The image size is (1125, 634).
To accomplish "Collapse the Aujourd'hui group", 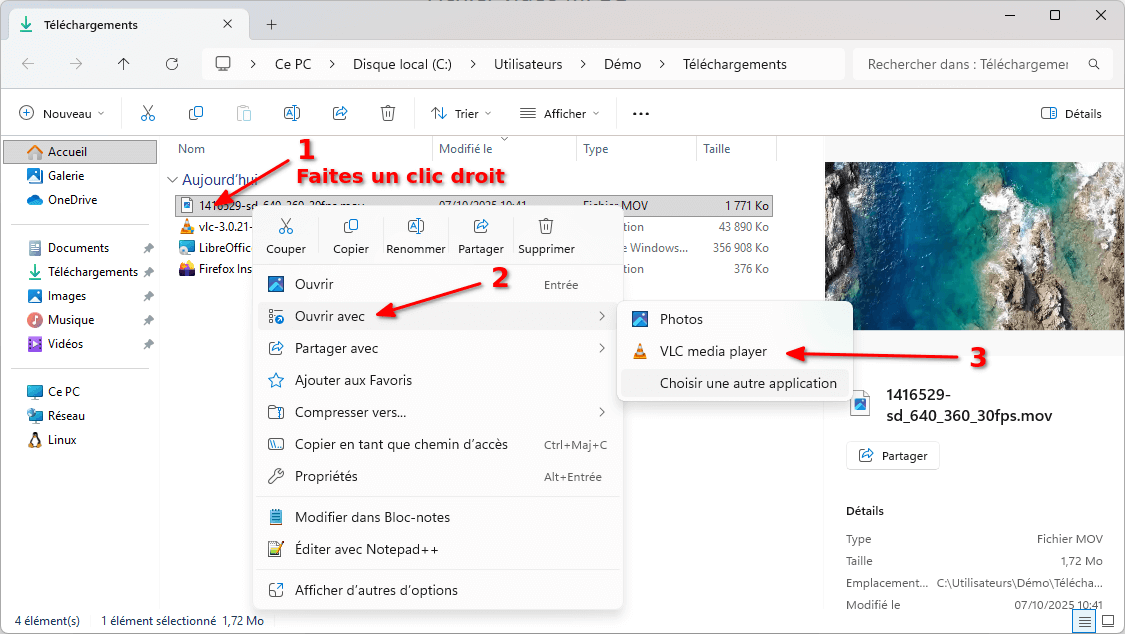I will [170, 180].
